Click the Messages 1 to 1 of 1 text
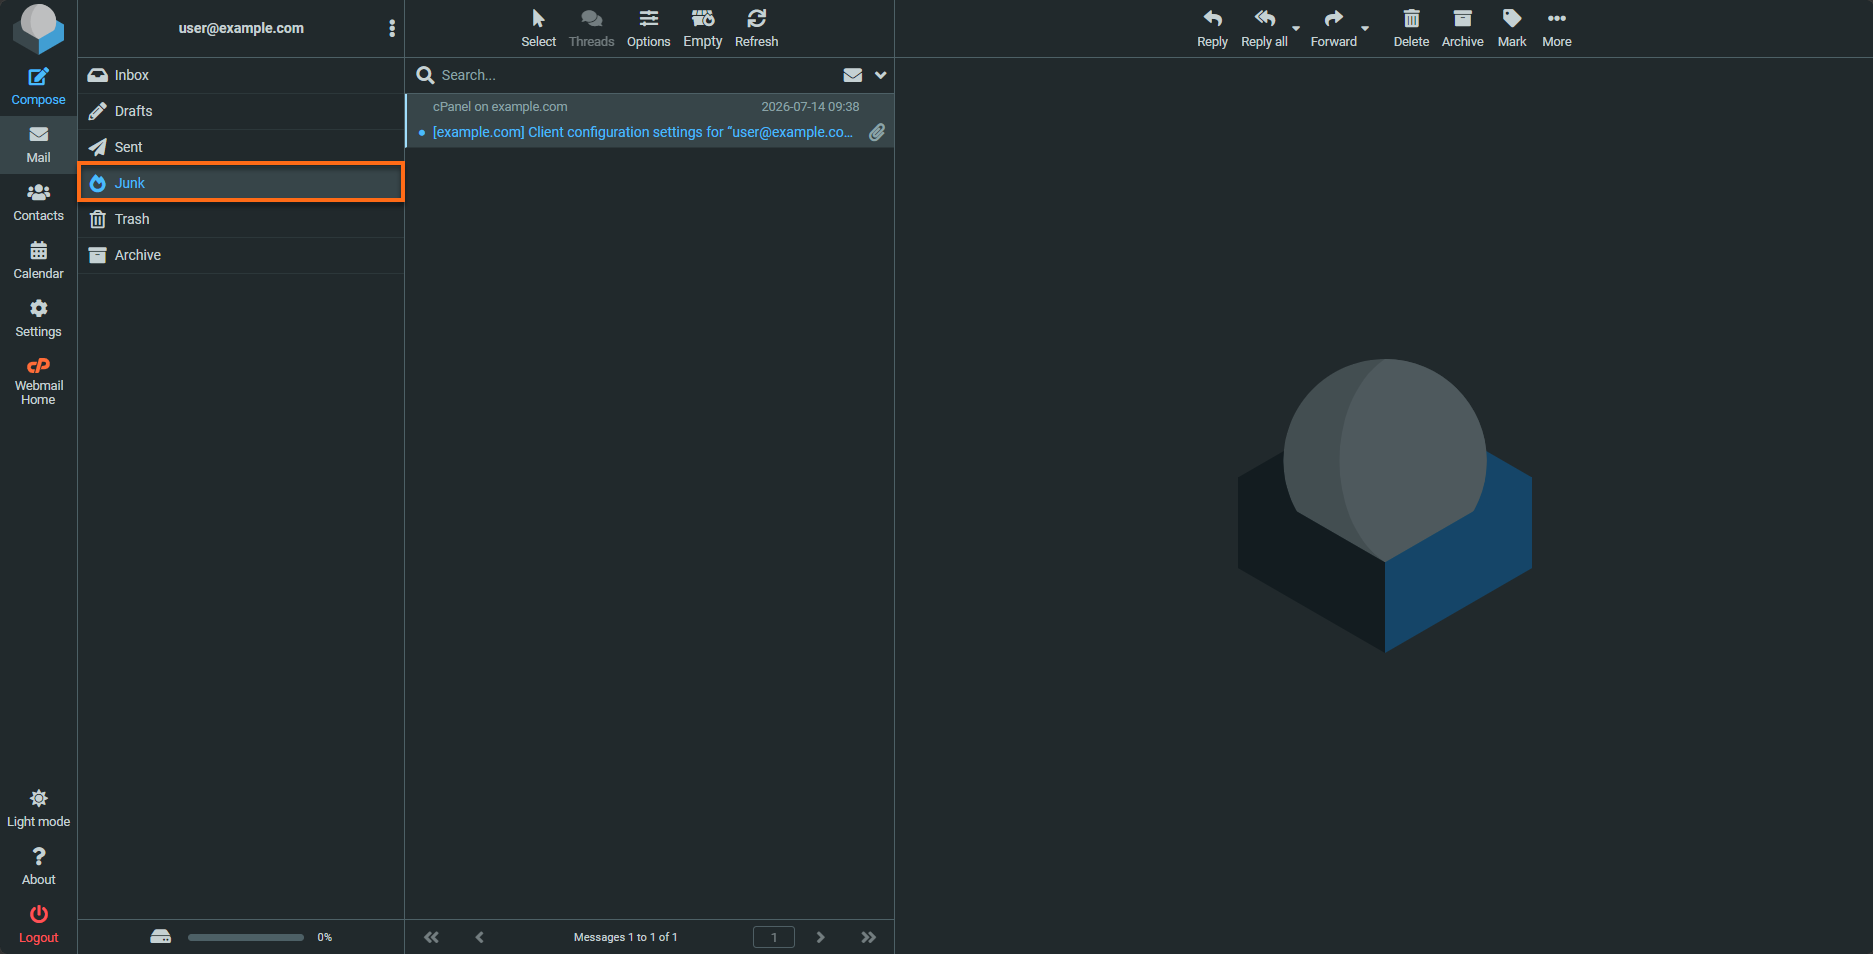The image size is (1873, 954). (626, 937)
